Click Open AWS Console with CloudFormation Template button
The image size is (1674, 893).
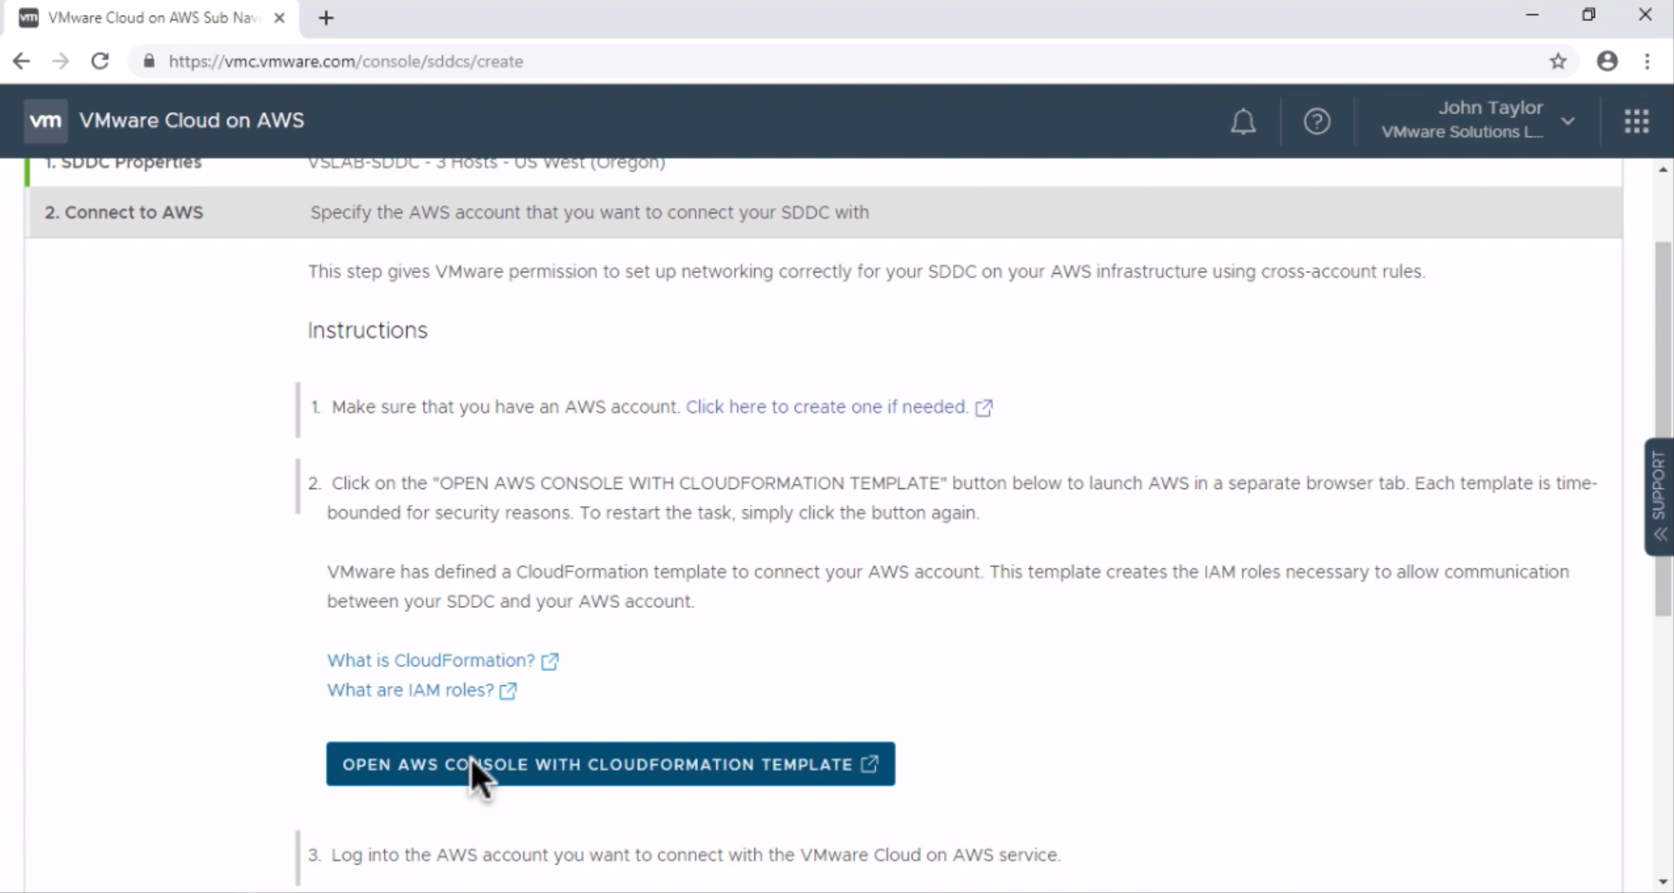tap(610, 764)
